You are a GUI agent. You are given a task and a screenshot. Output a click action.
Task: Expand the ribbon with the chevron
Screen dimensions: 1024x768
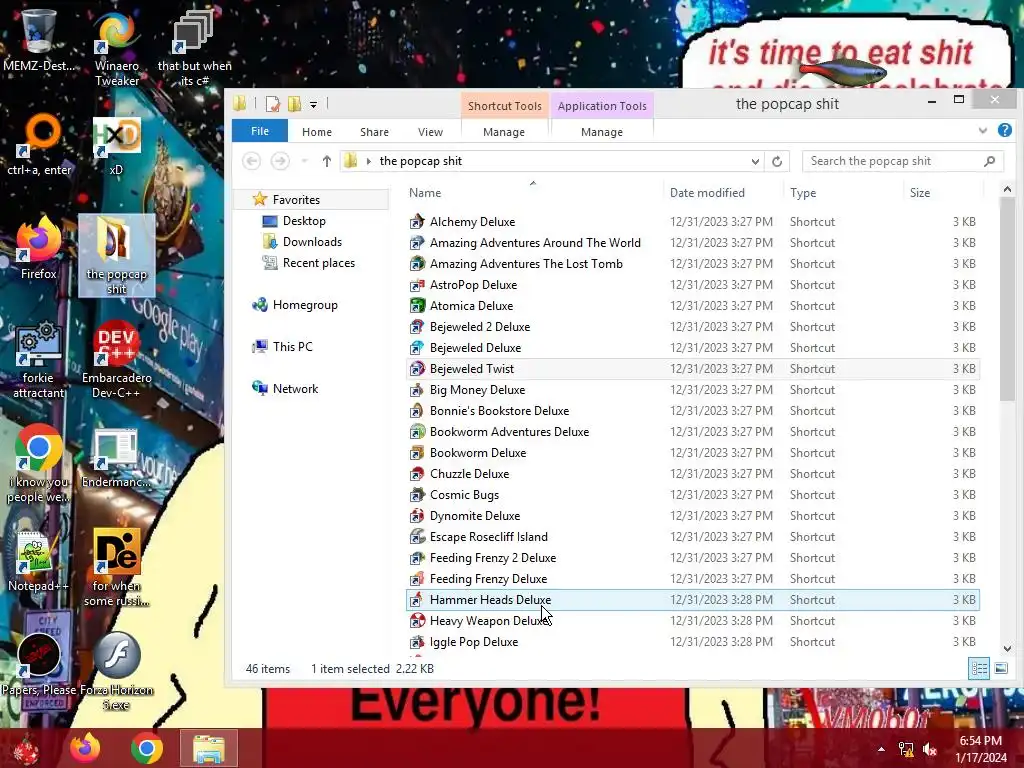[x=983, y=131]
